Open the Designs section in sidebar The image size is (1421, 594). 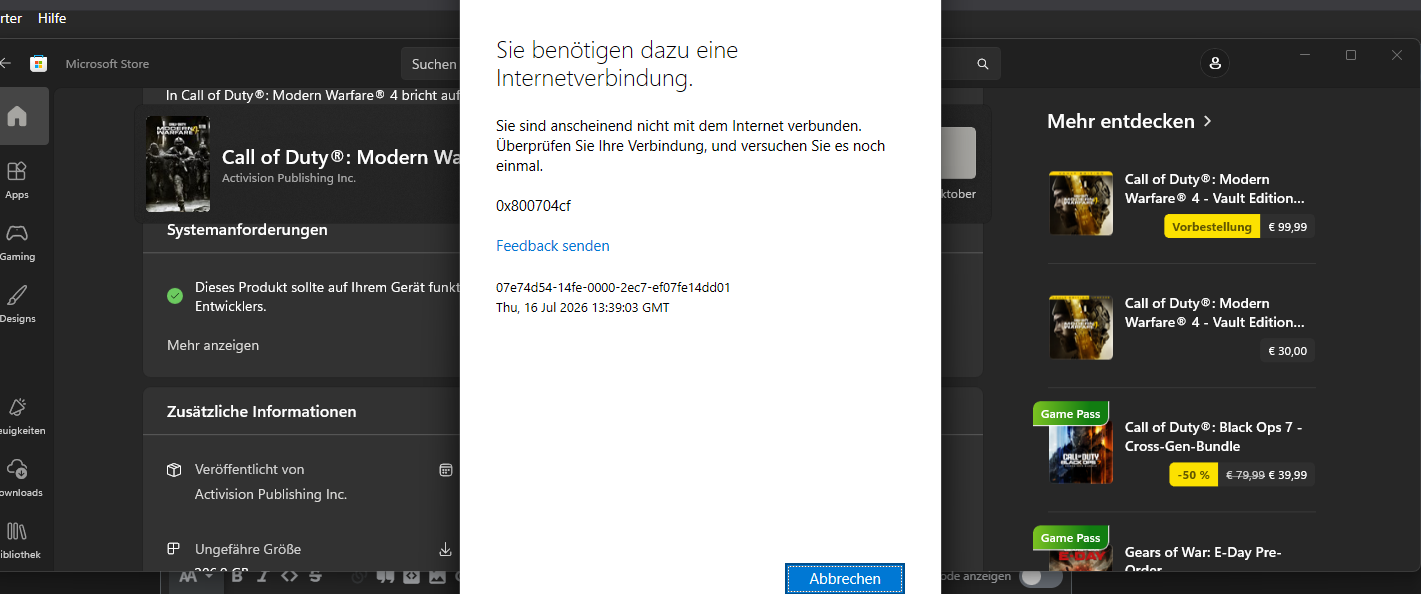tap(17, 304)
